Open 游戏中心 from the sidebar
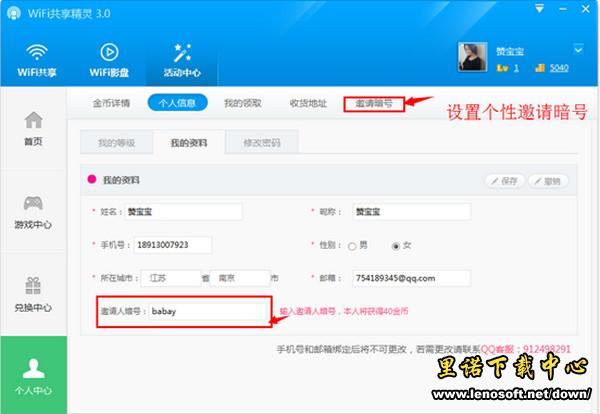Image resolution: width=600 pixels, height=414 pixels. coord(33,212)
